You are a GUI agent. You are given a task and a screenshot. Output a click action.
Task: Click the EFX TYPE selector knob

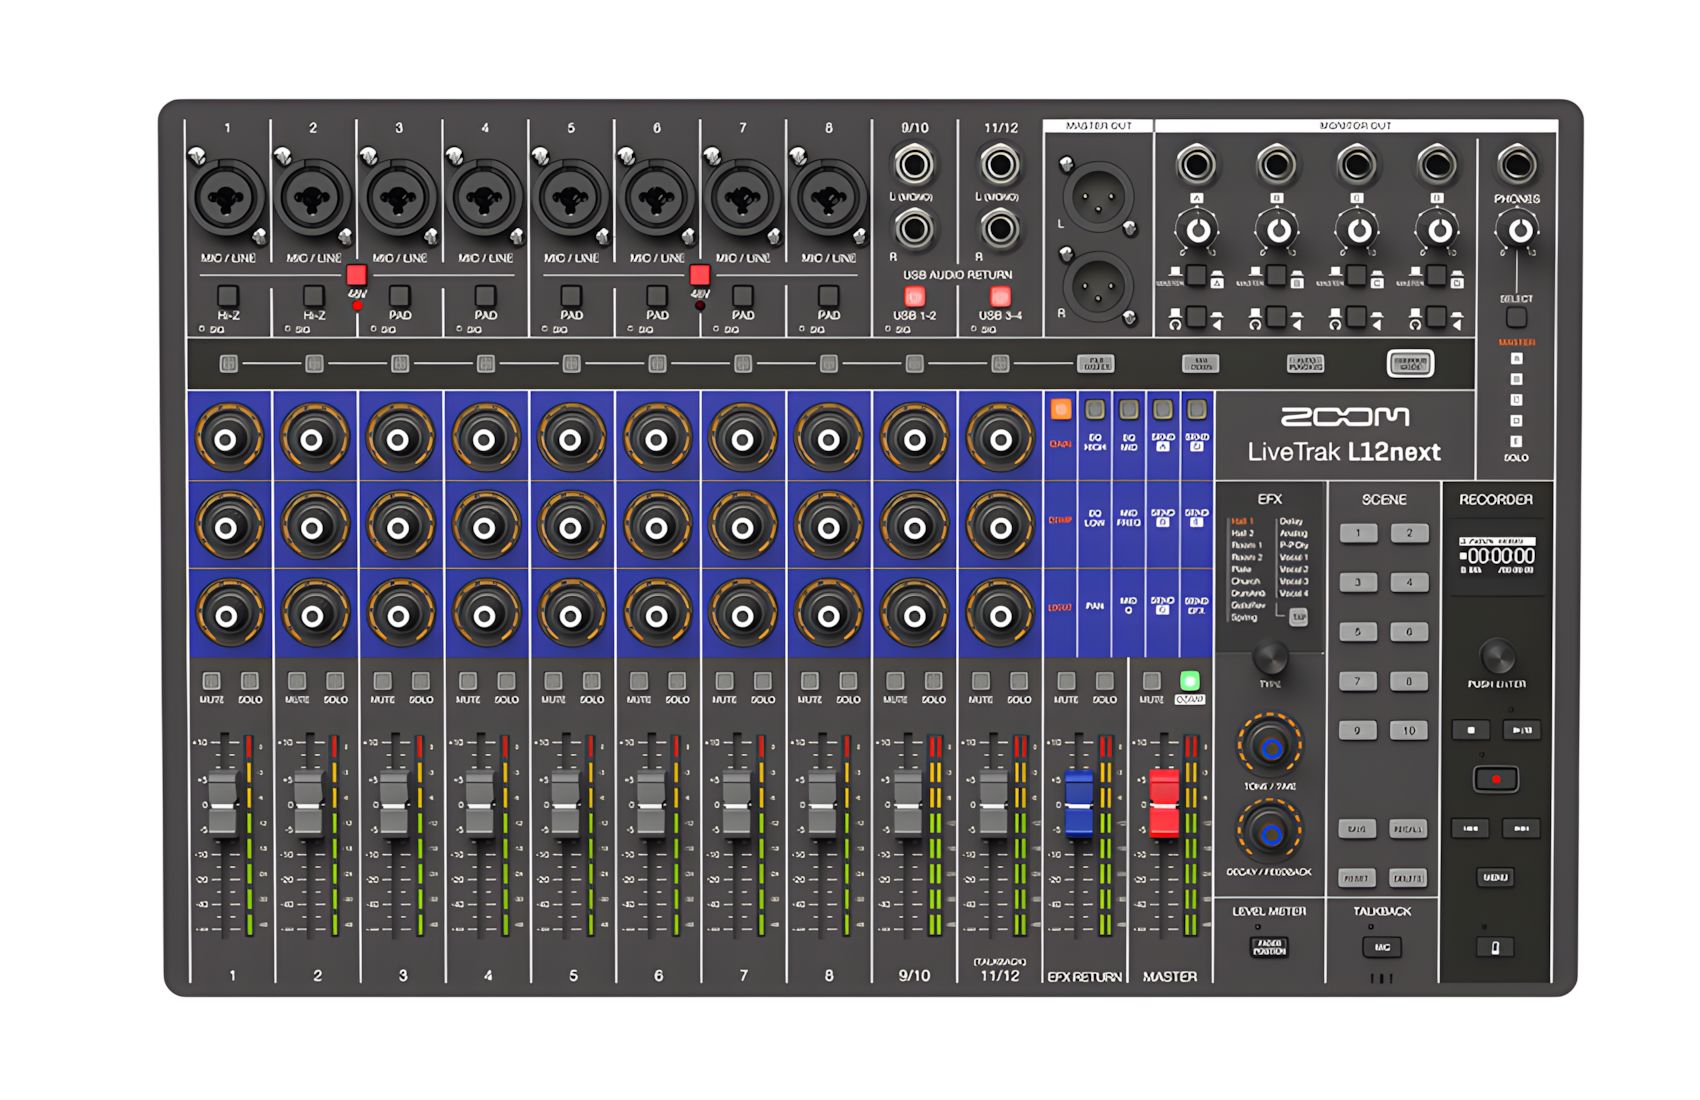point(1270,657)
